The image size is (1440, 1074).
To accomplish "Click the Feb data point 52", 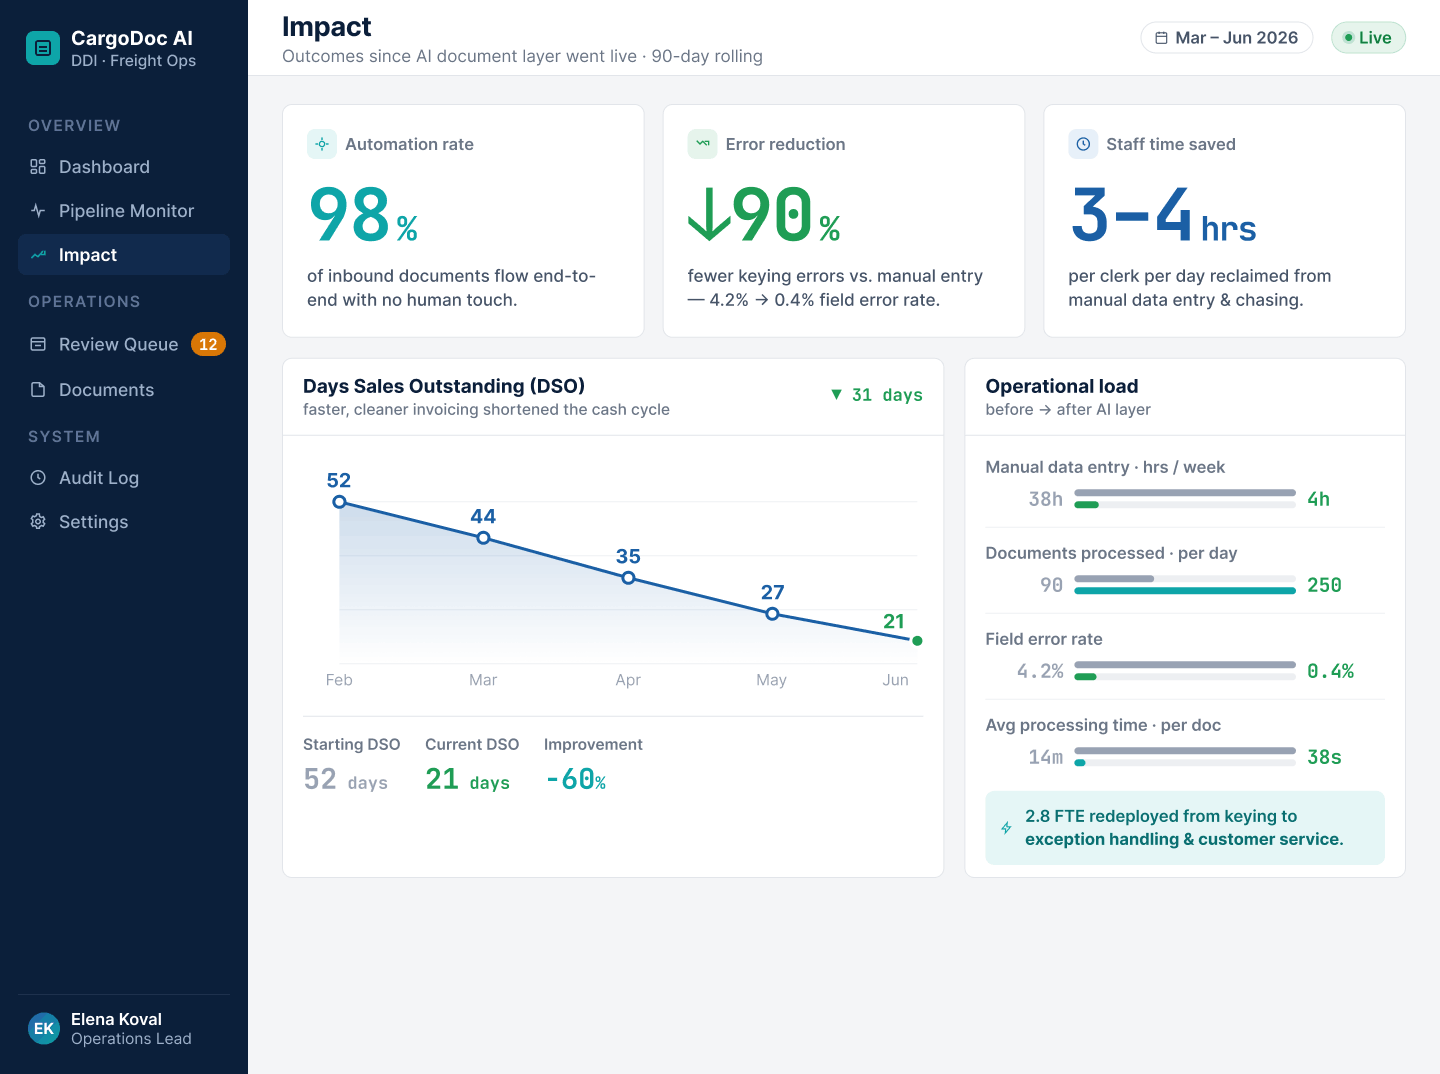I will point(340,502).
